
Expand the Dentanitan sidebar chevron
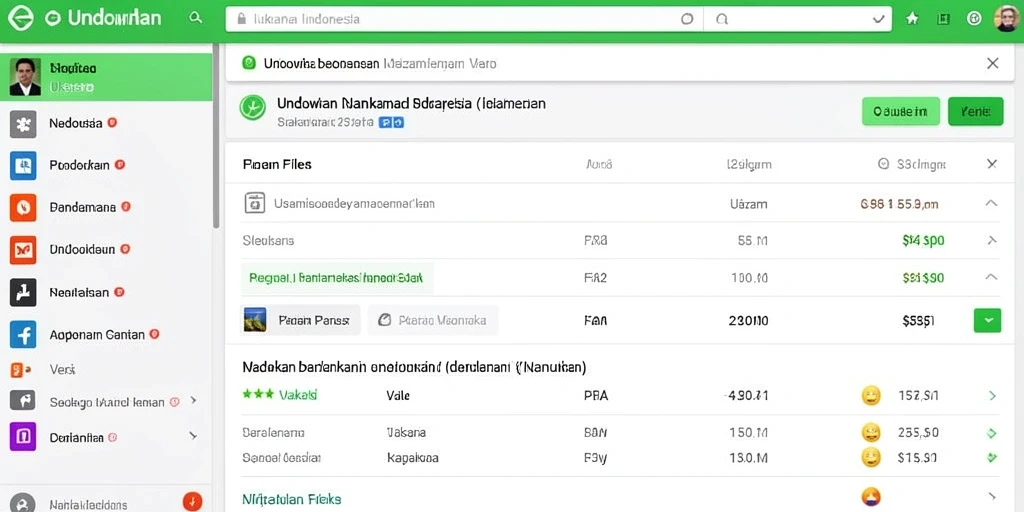pos(193,435)
